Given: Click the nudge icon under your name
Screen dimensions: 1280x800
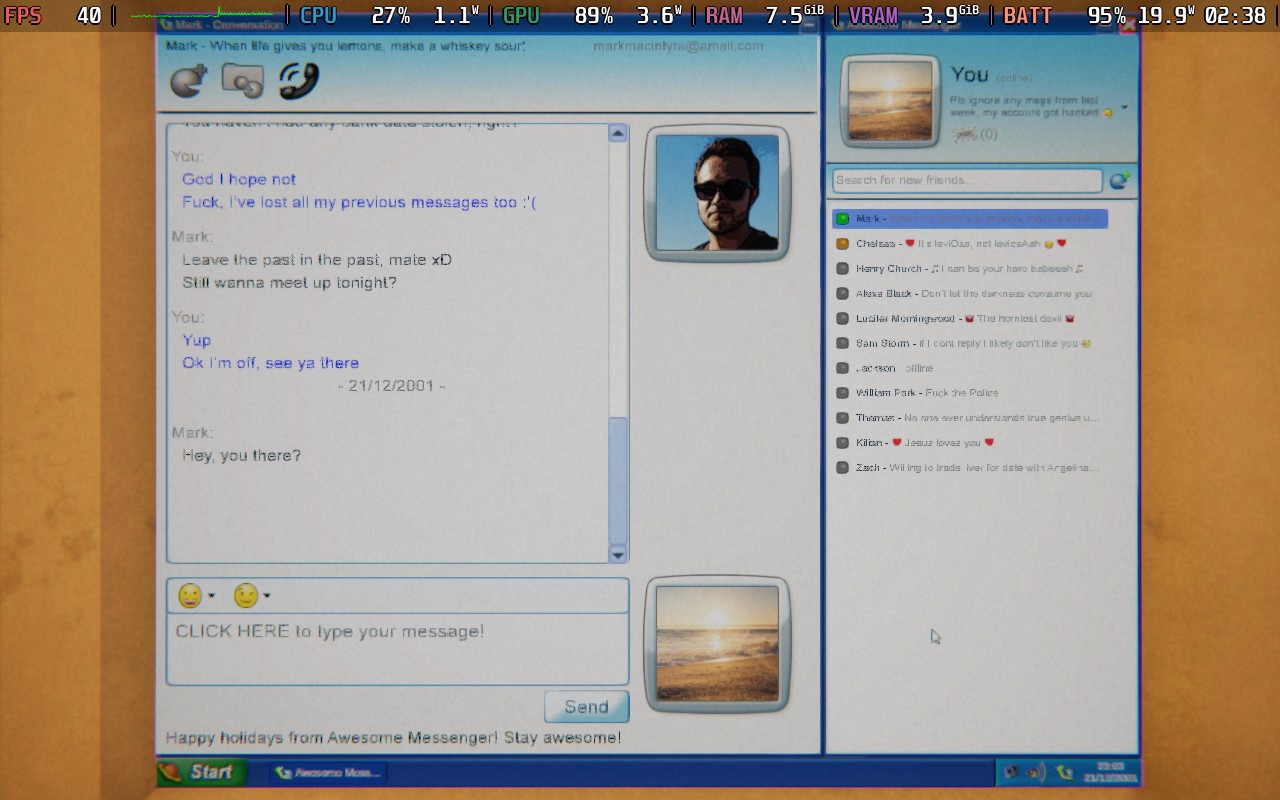Looking at the screenshot, I should point(965,134).
